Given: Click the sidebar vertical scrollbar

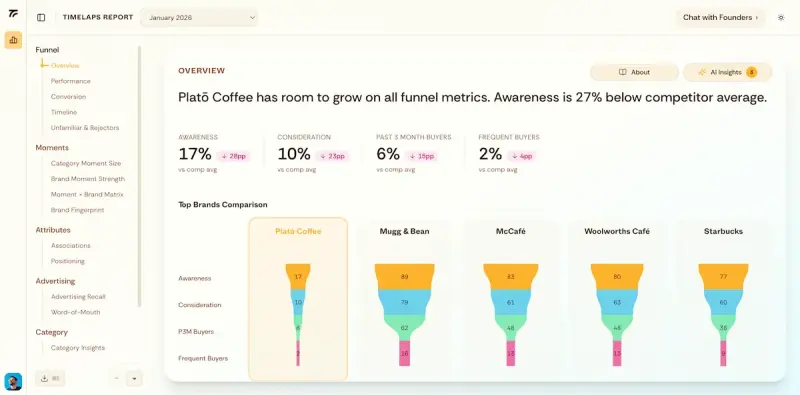Looking at the screenshot, I should tap(139, 176).
